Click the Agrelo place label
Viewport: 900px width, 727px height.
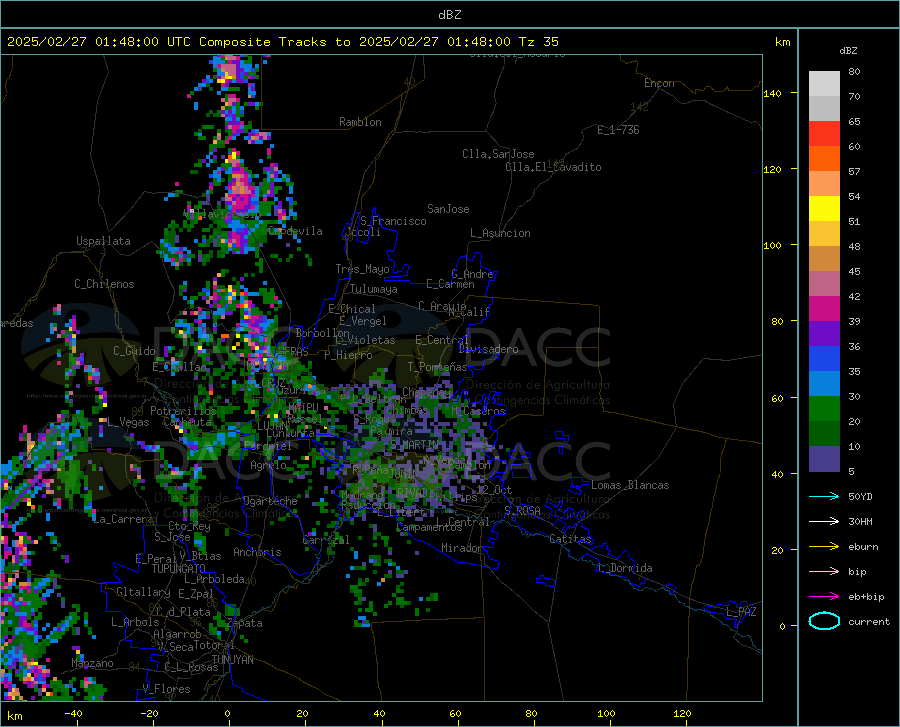click(268, 465)
